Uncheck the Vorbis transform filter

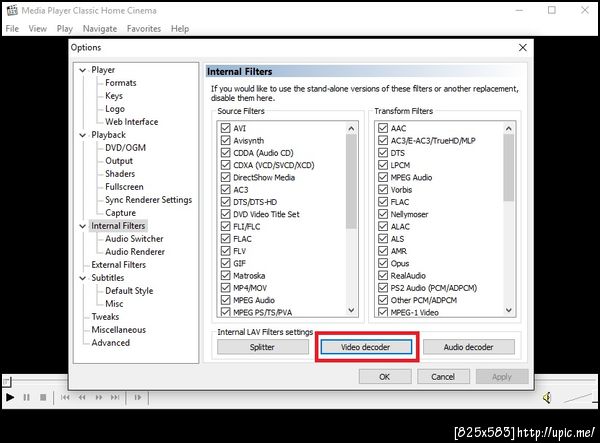tap(383, 189)
